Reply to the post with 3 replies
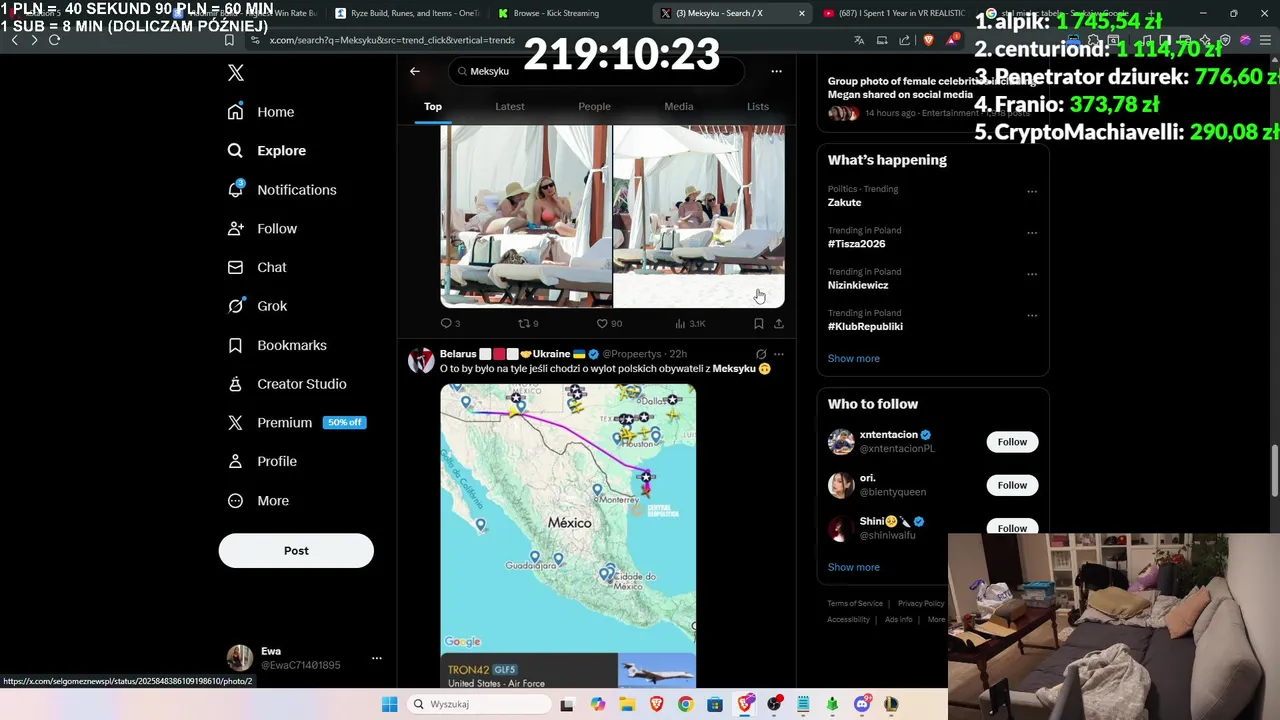This screenshot has height=720, width=1280. (x=450, y=324)
